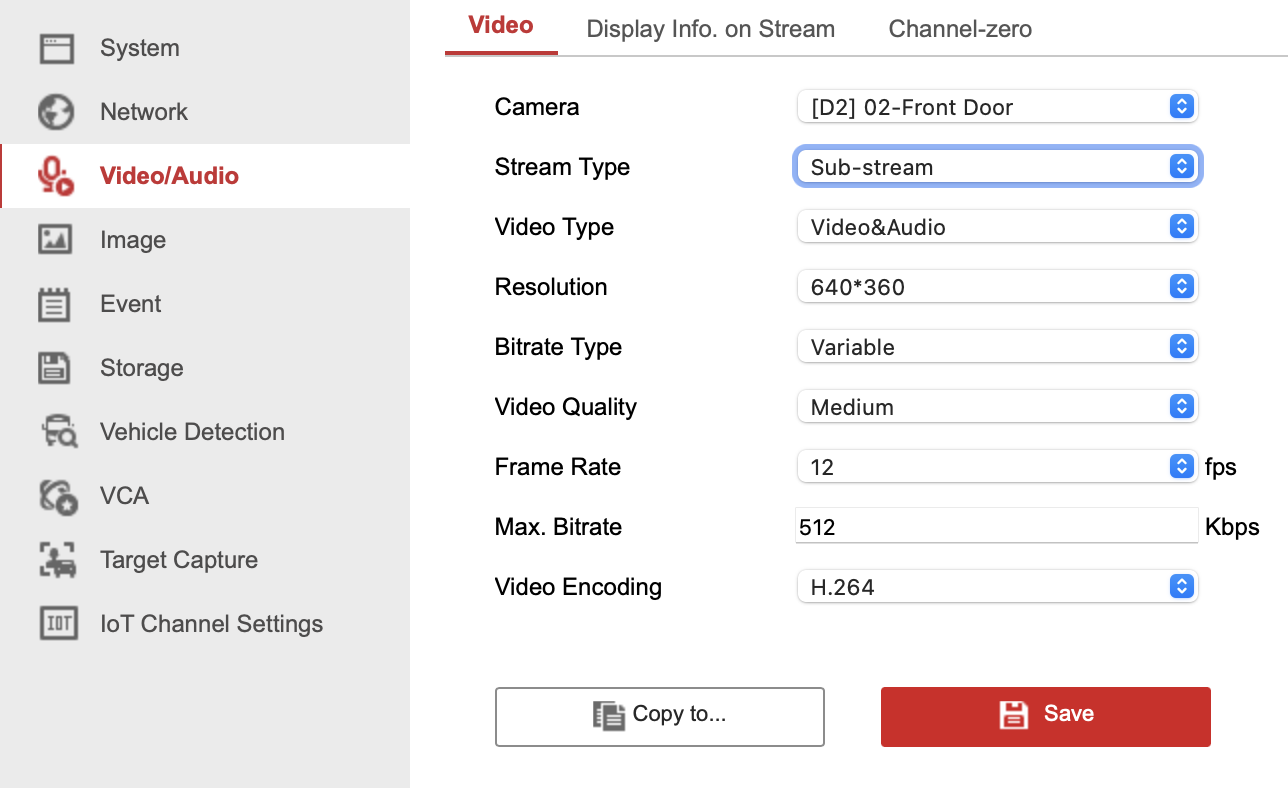Viewport: 1288px width, 788px height.
Task: Expand the Stream Type dropdown
Action: (x=997, y=167)
